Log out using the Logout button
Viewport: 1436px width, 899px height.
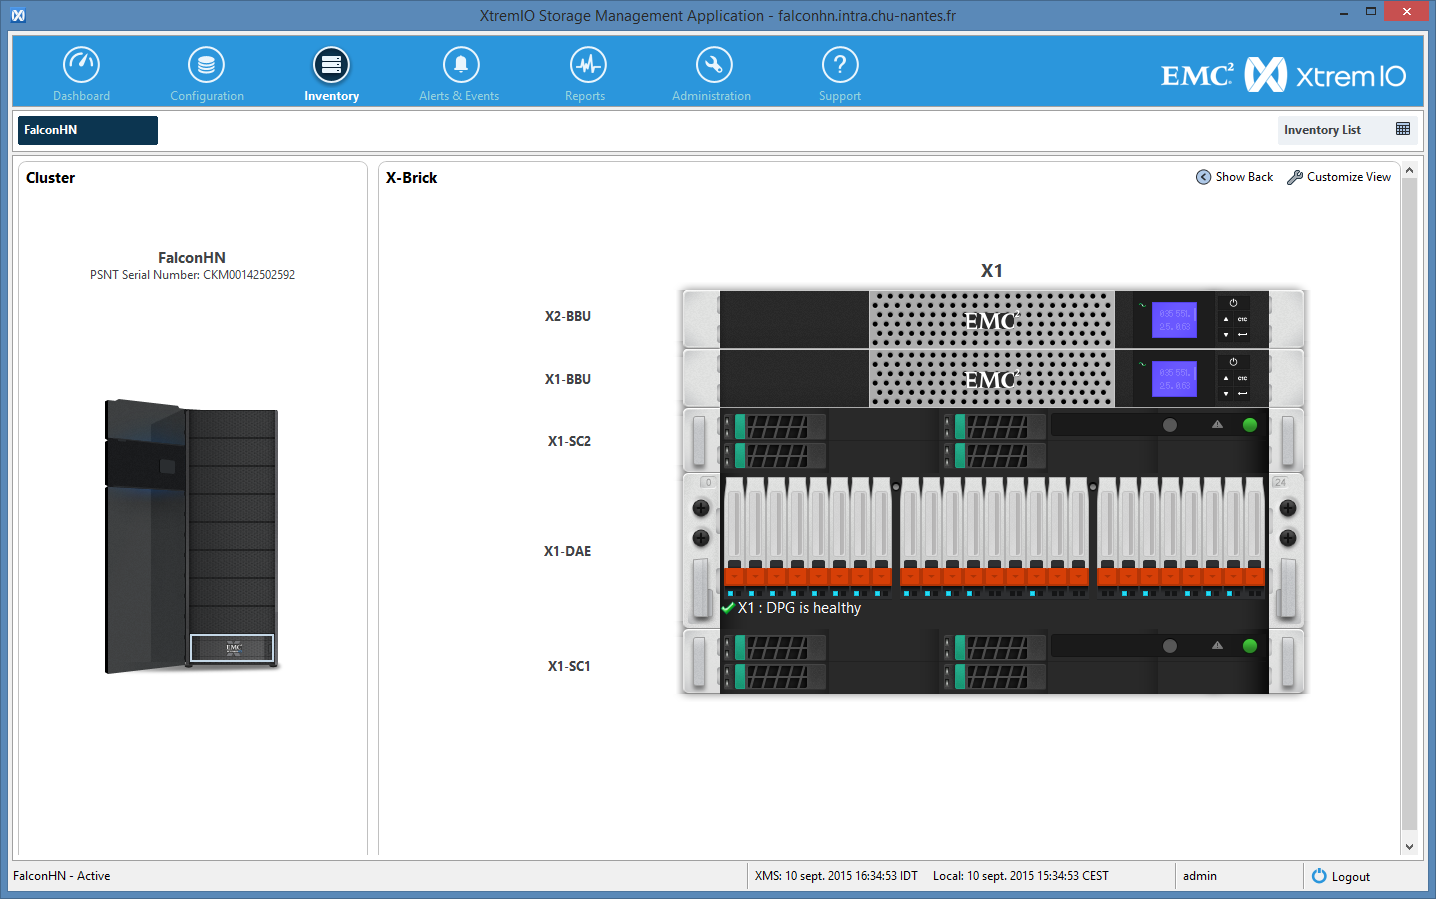pyautogui.click(x=1340, y=876)
